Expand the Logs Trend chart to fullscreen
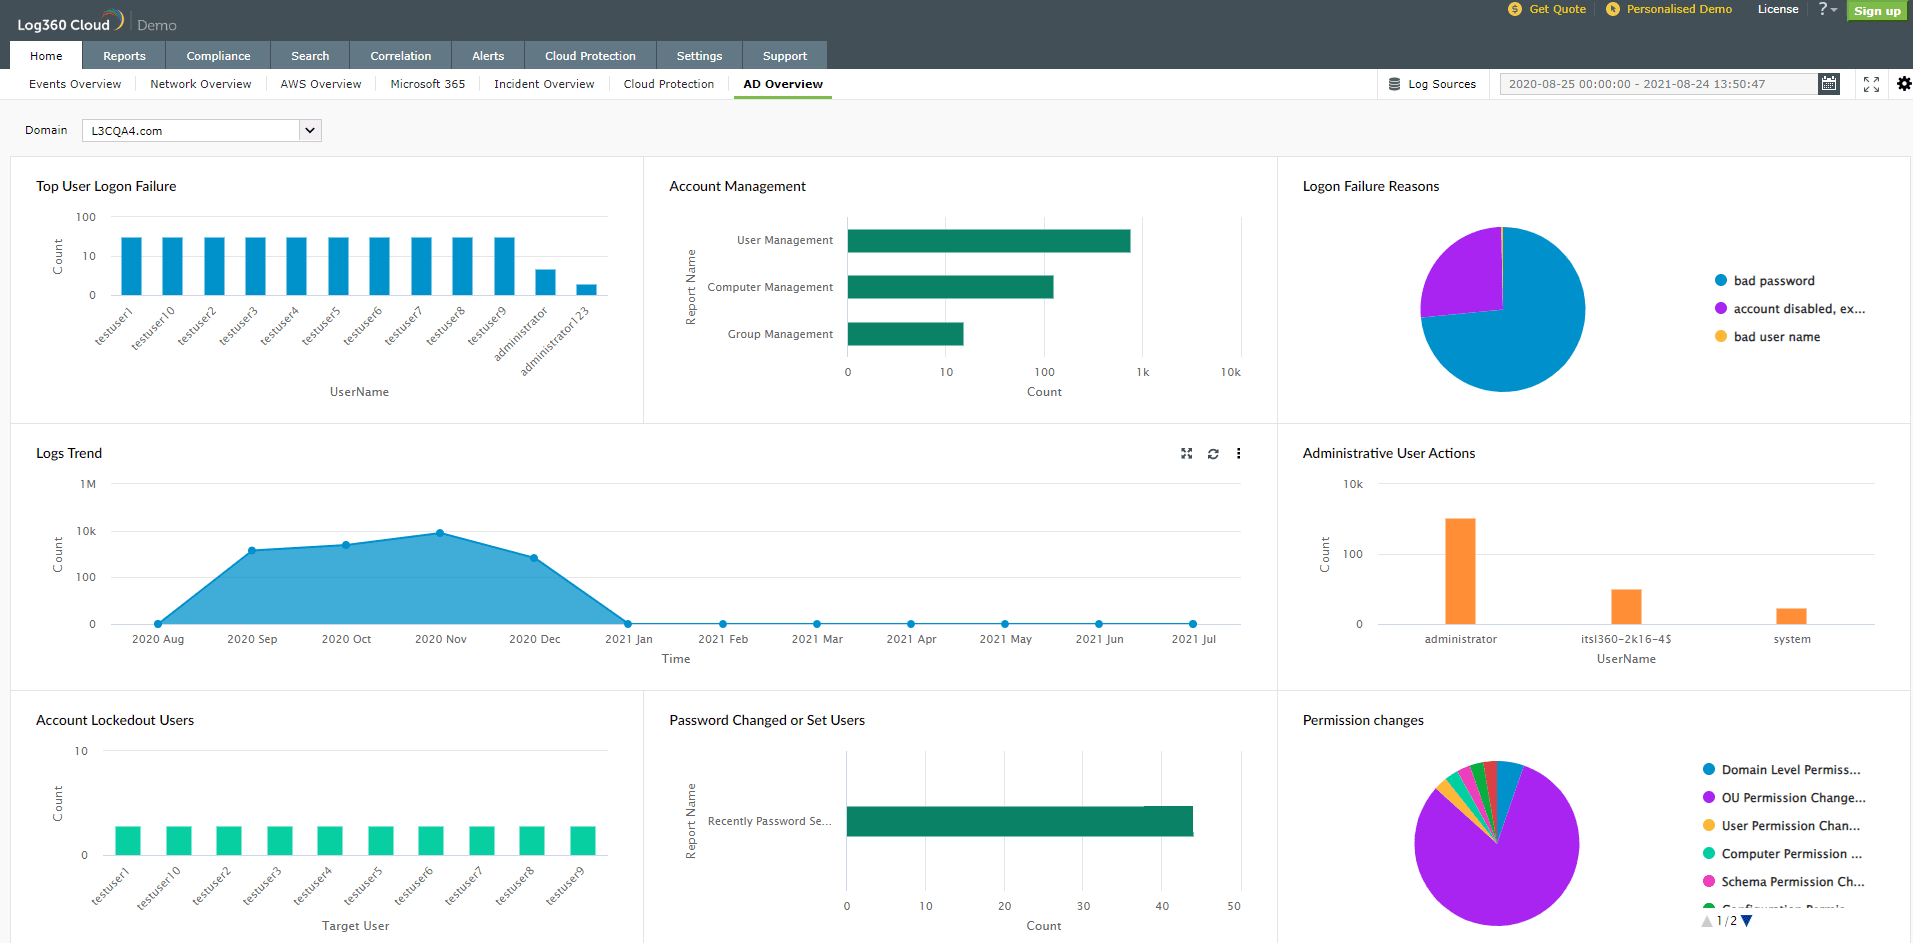 coord(1186,453)
